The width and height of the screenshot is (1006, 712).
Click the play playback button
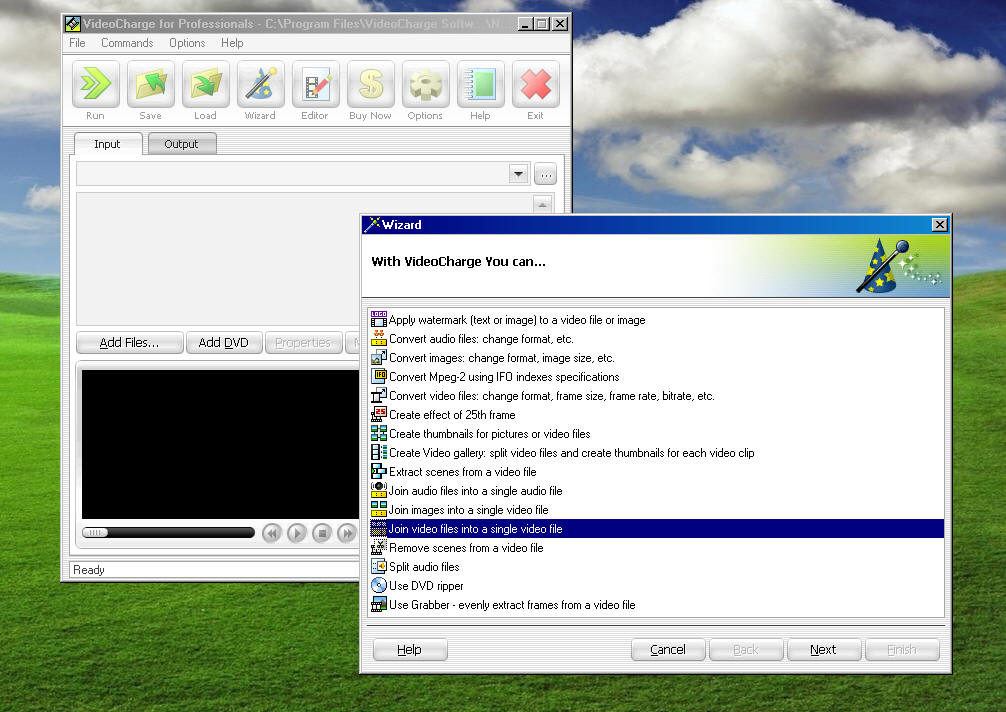click(297, 533)
